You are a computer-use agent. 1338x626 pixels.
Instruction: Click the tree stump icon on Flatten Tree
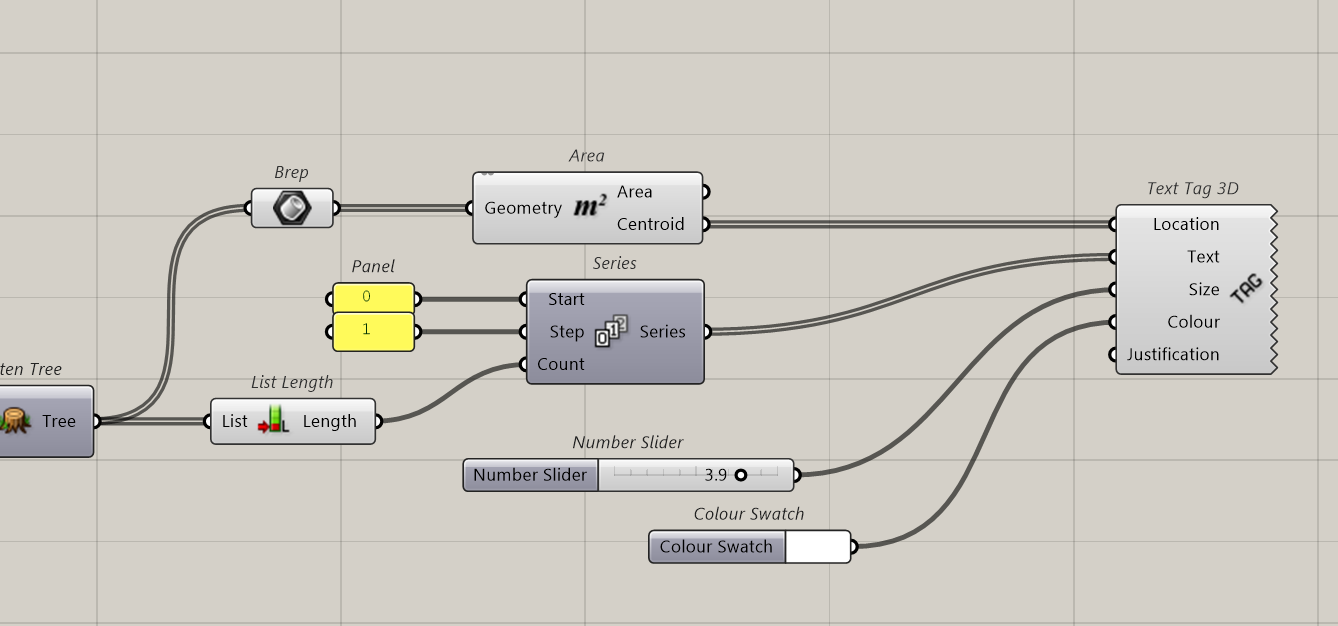pyautogui.click(x=14, y=421)
